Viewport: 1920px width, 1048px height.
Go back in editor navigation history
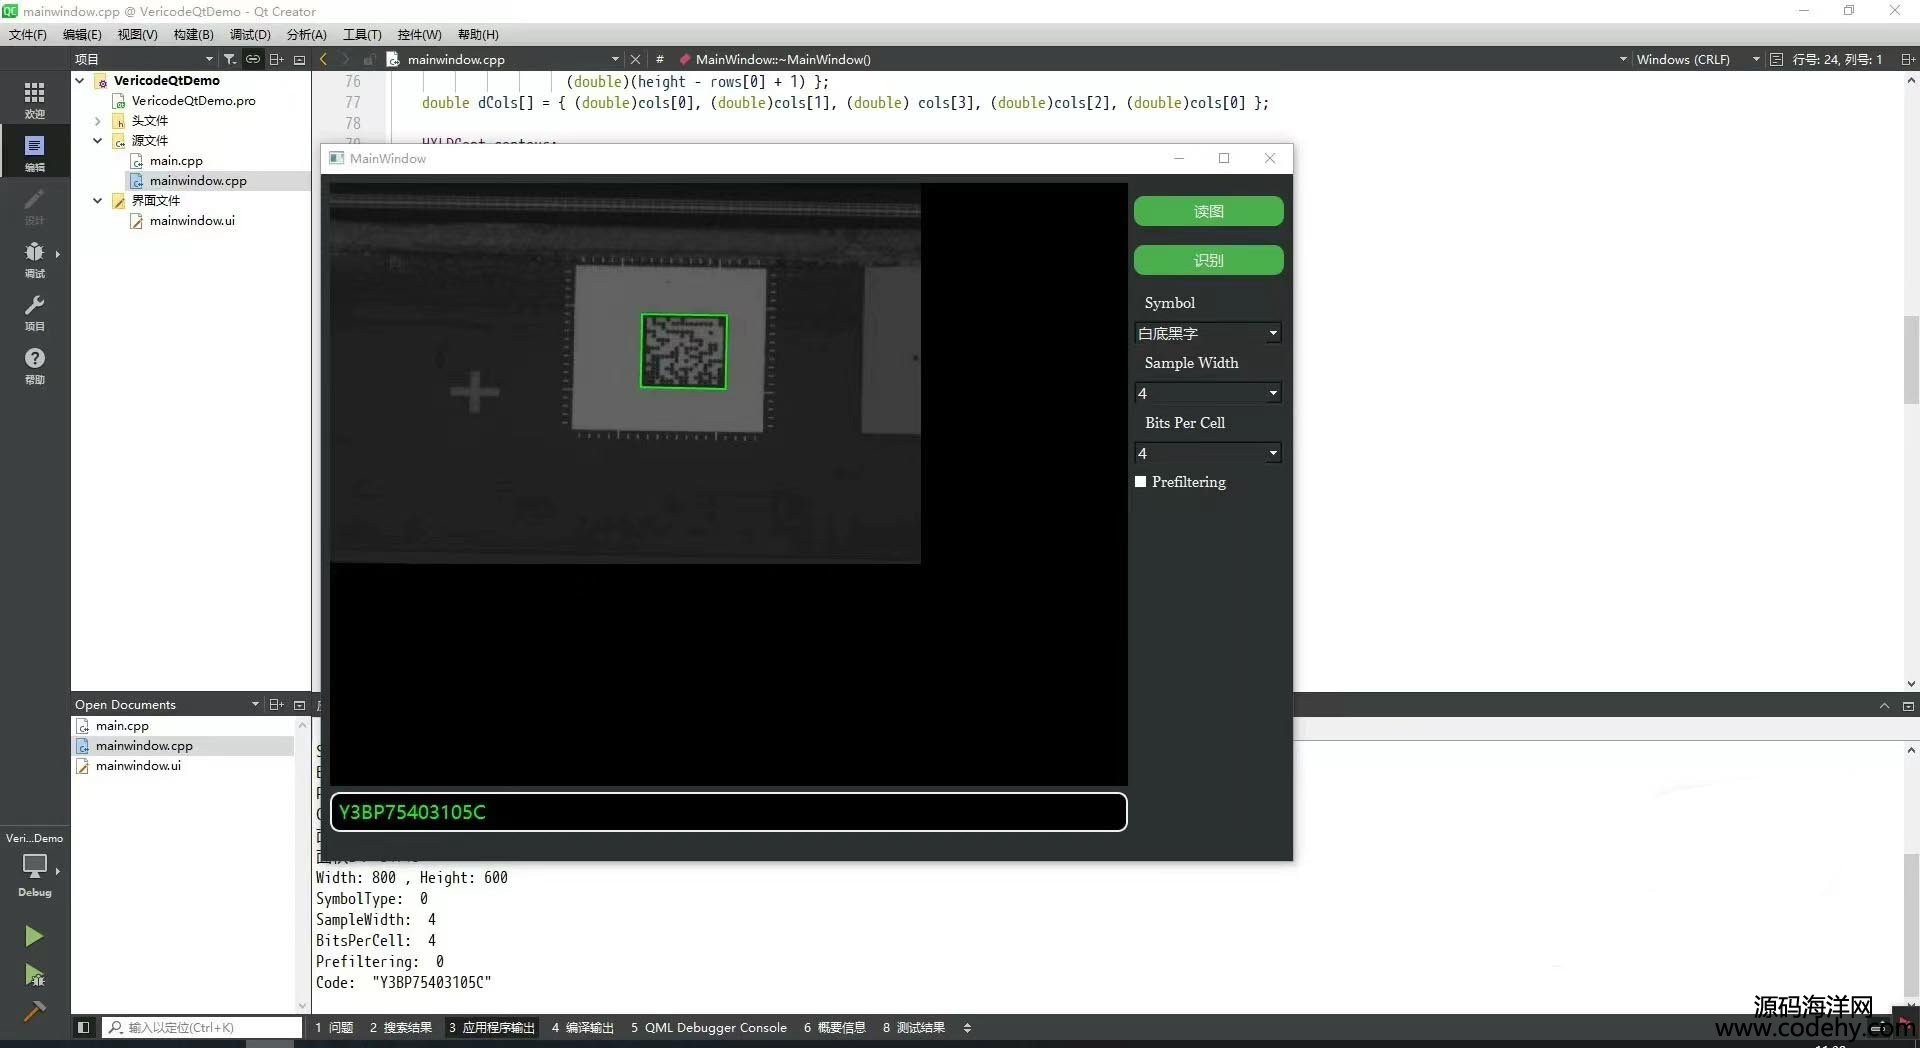coord(323,59)
